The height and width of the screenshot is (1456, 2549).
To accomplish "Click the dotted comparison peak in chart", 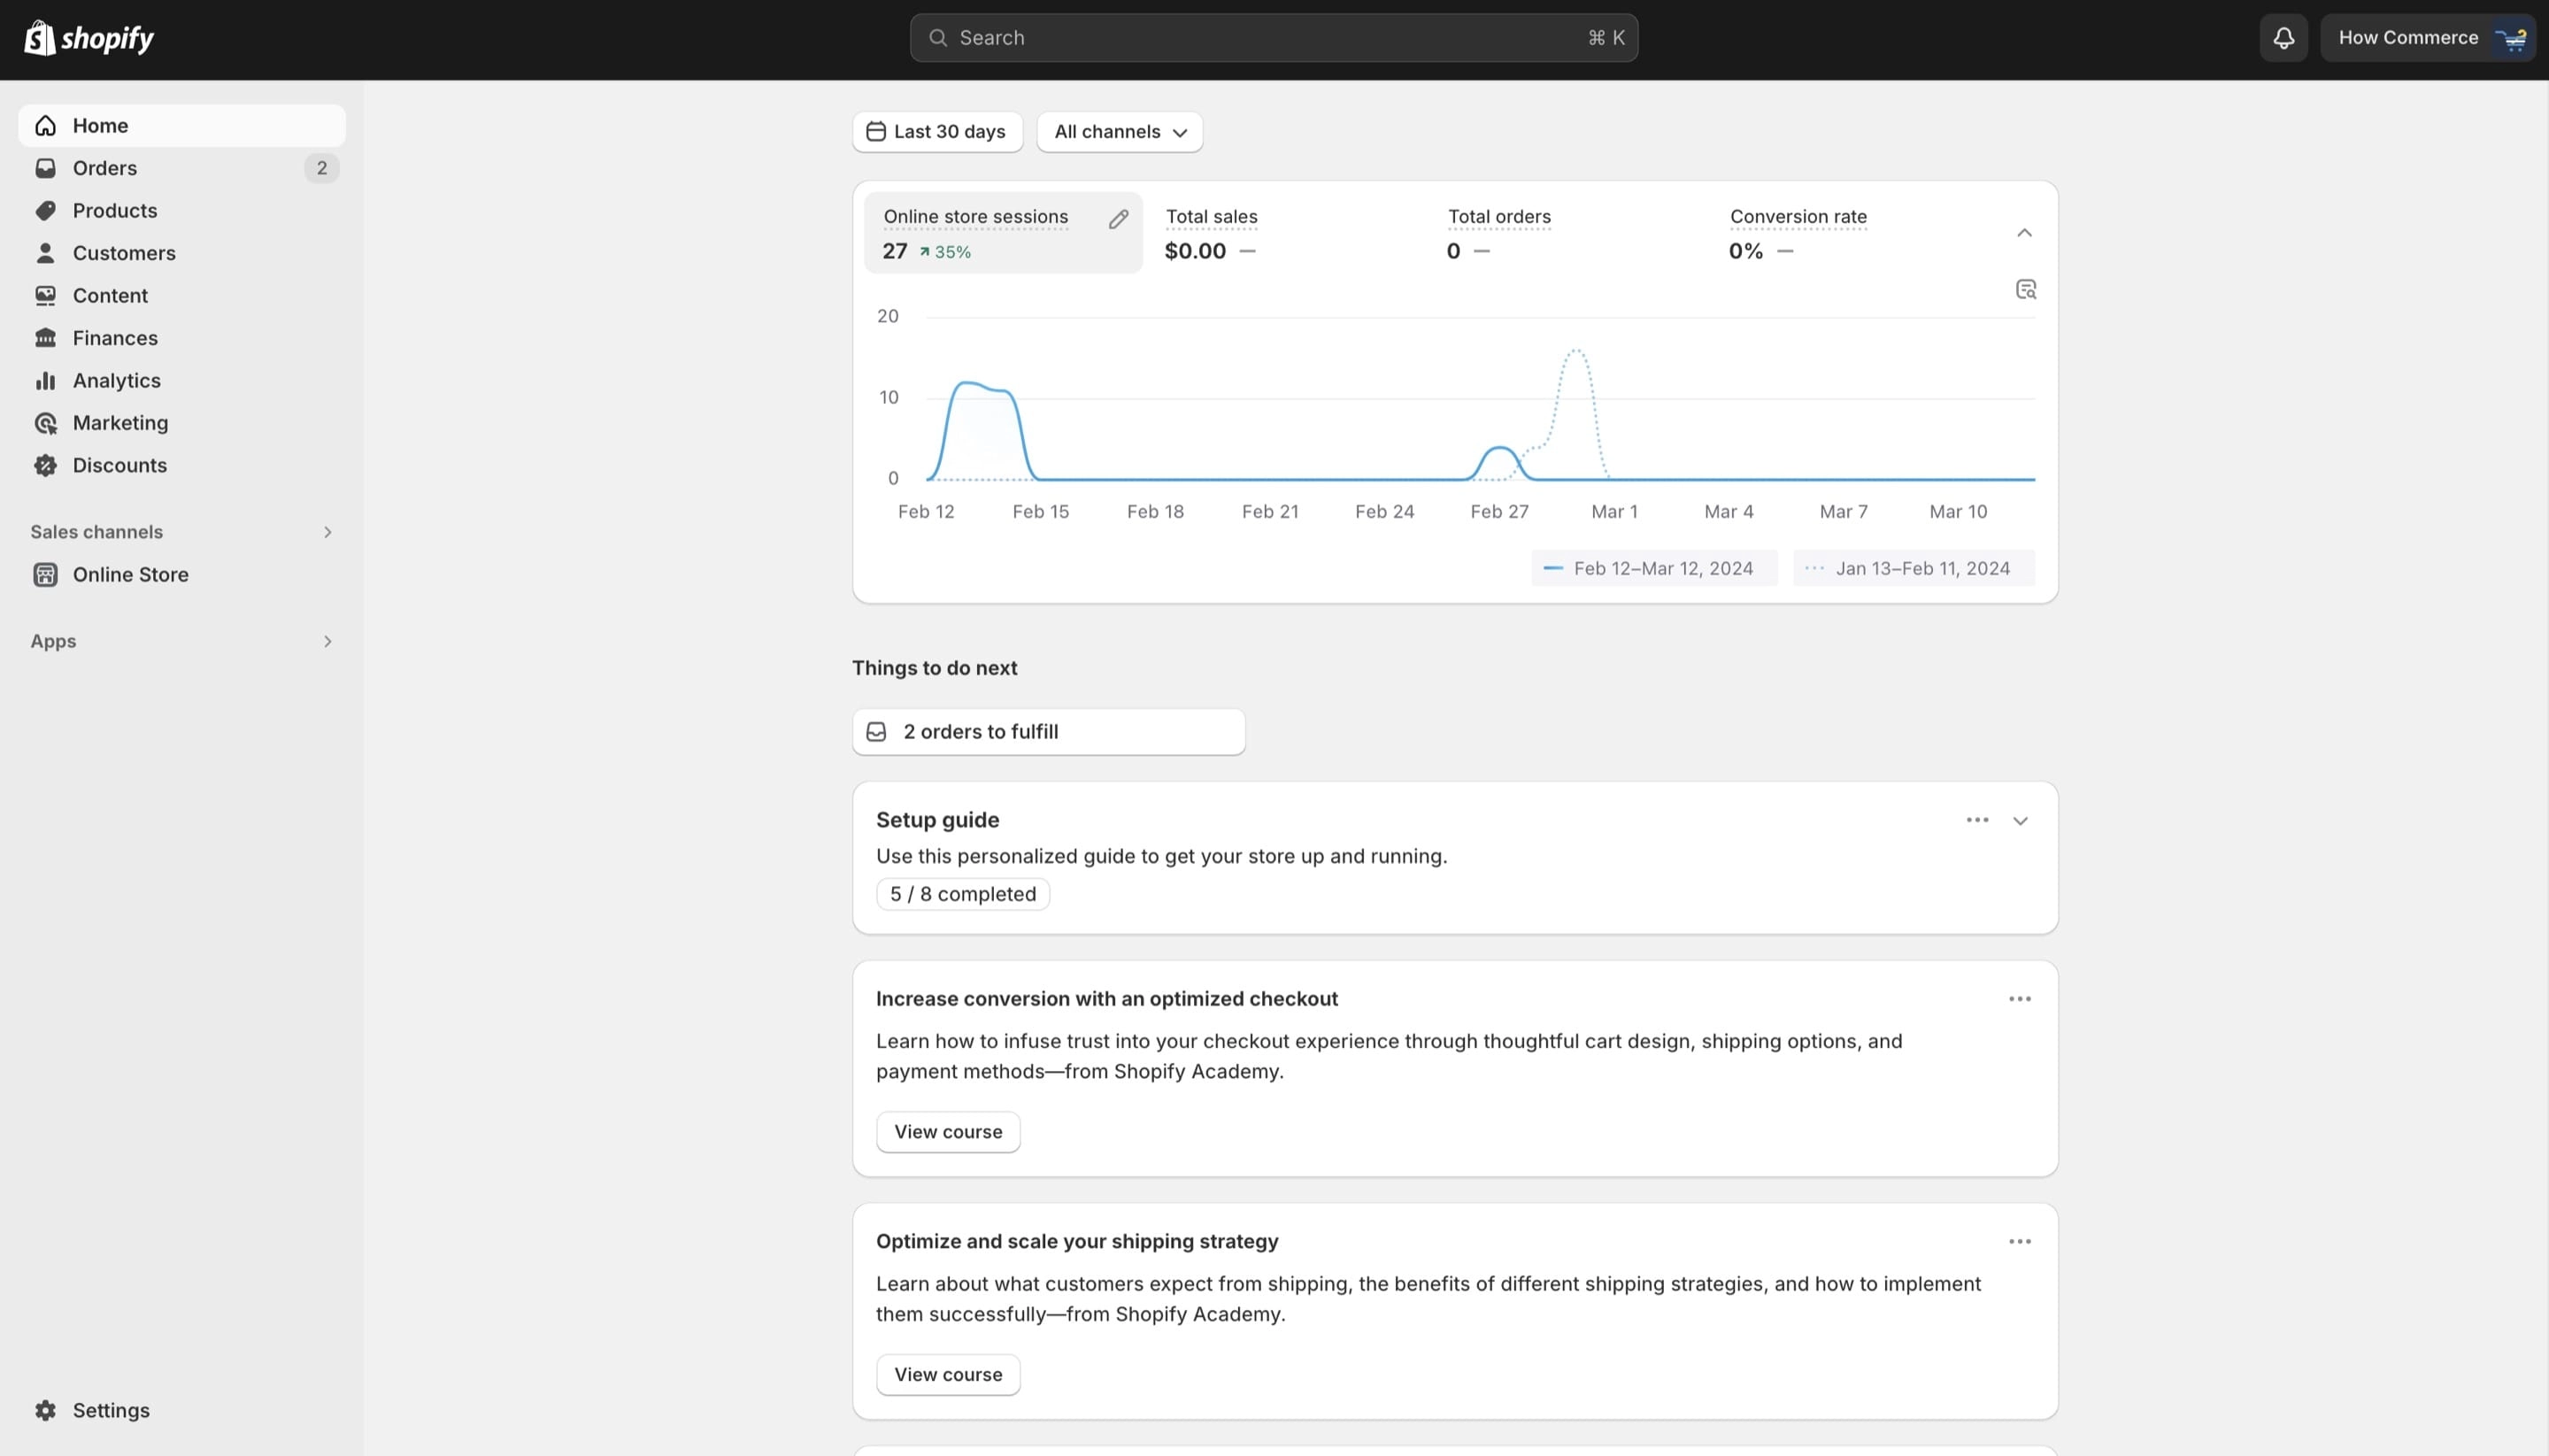I will [x=1576, y=352].
